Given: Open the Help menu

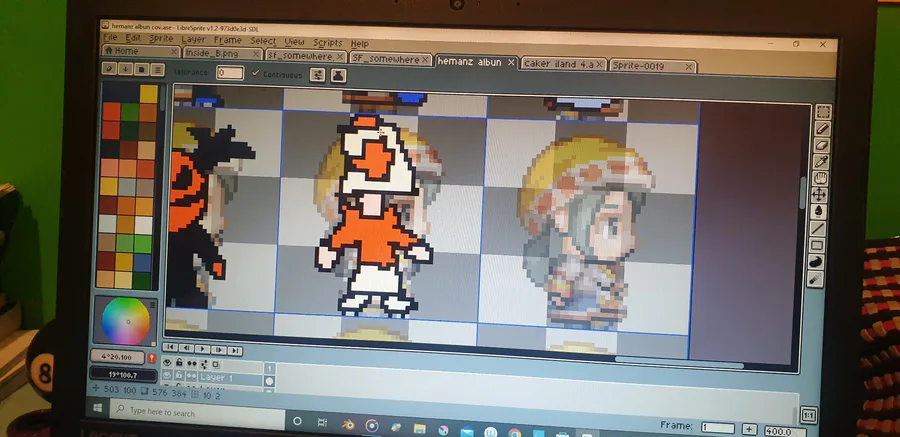Looking at the screenshot, I should tap(360, 44).
